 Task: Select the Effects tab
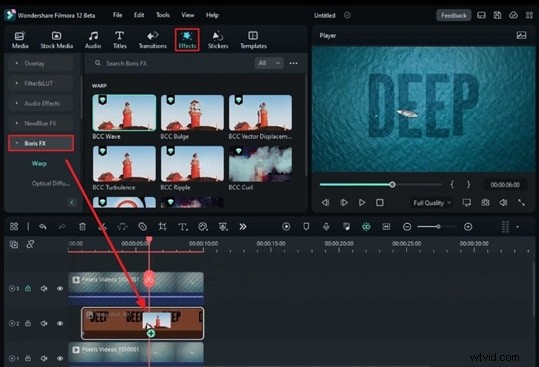[187, 40]
